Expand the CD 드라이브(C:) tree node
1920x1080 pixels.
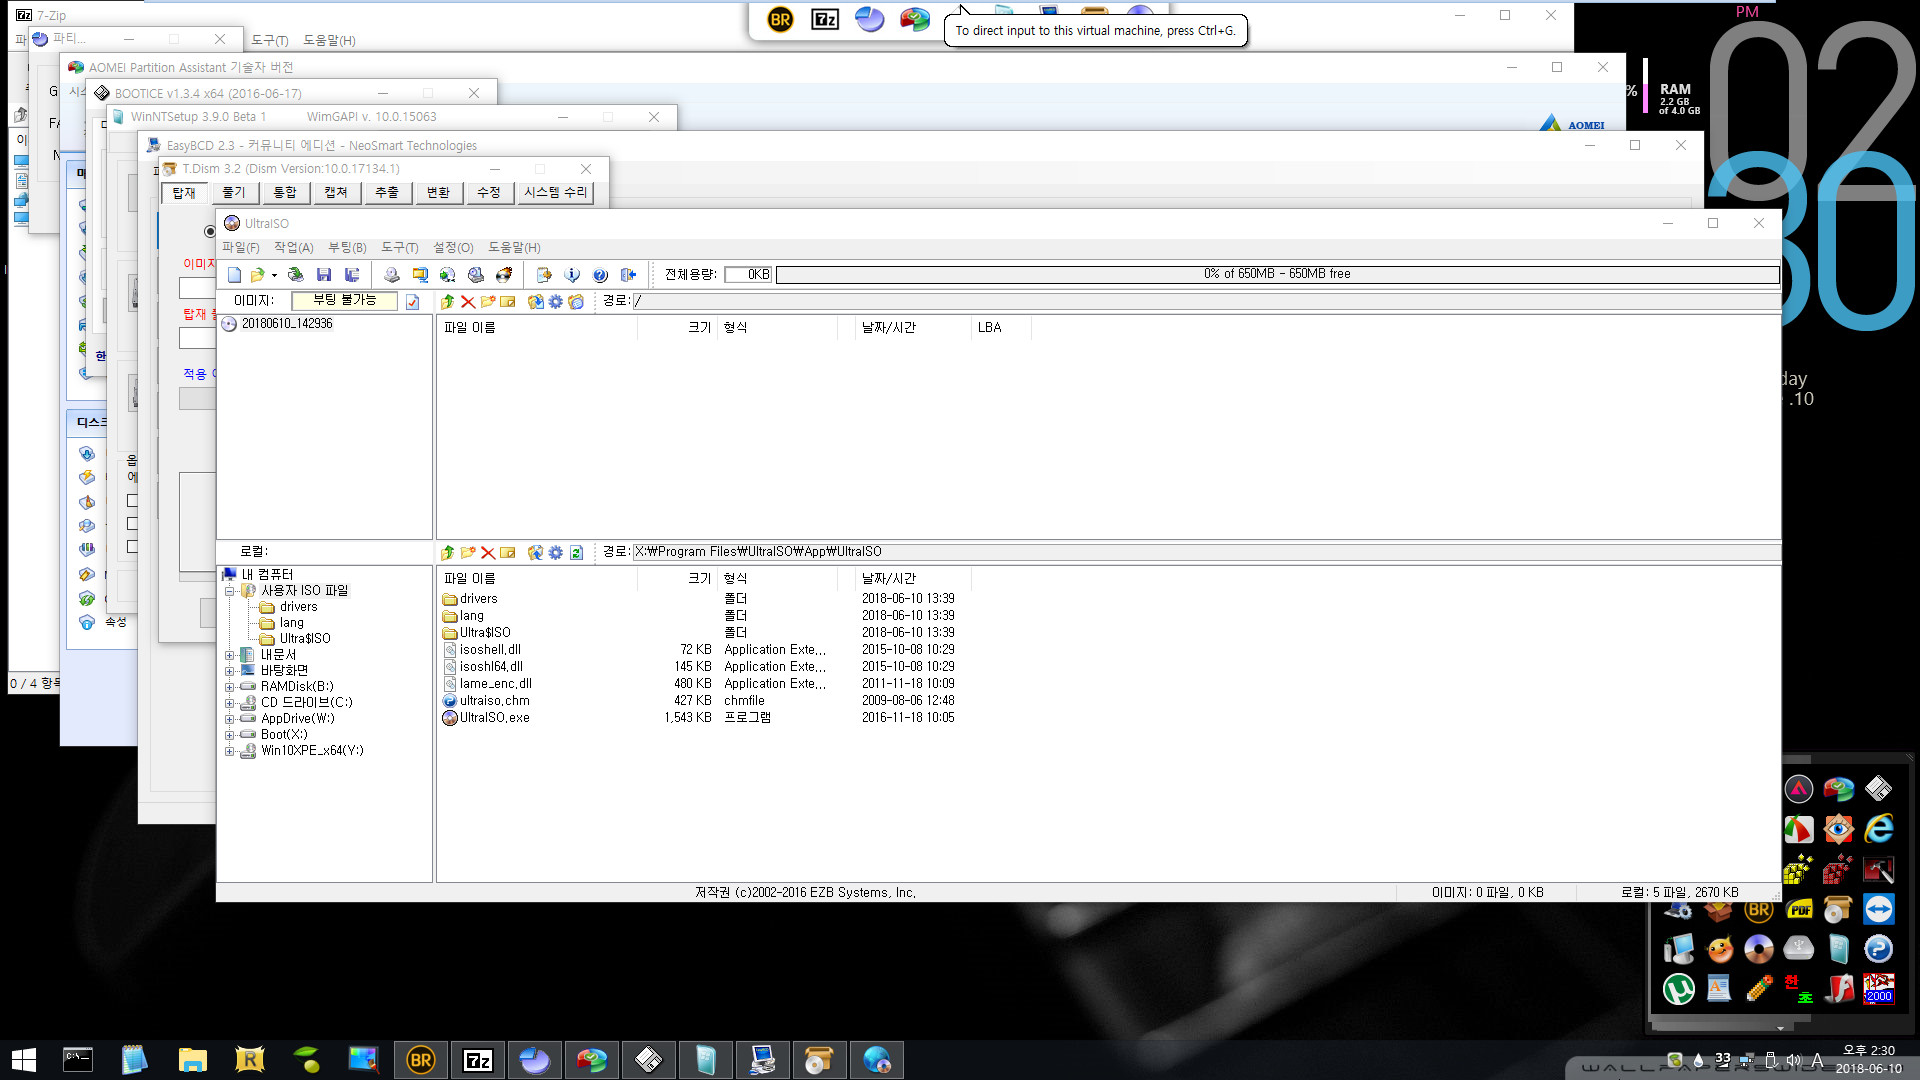(x=229, y=703)
